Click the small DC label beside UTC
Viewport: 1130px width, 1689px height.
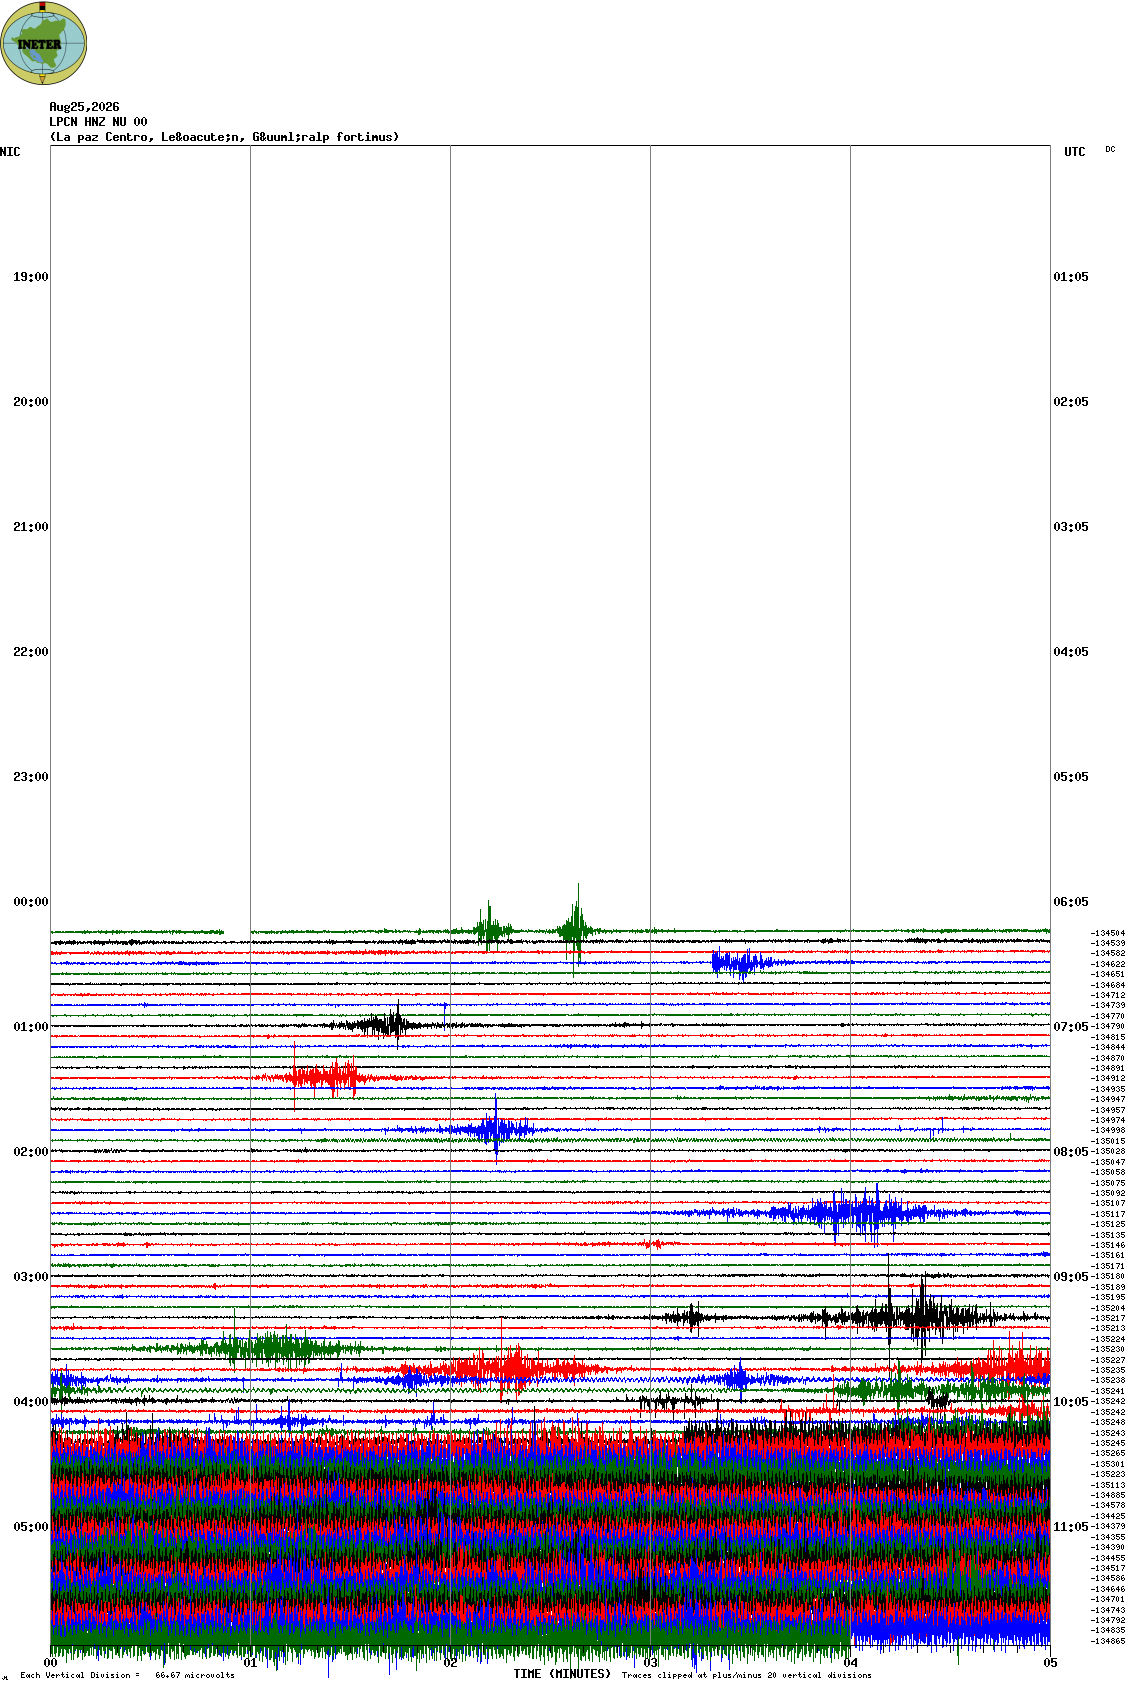click(x=1110, y=149)
